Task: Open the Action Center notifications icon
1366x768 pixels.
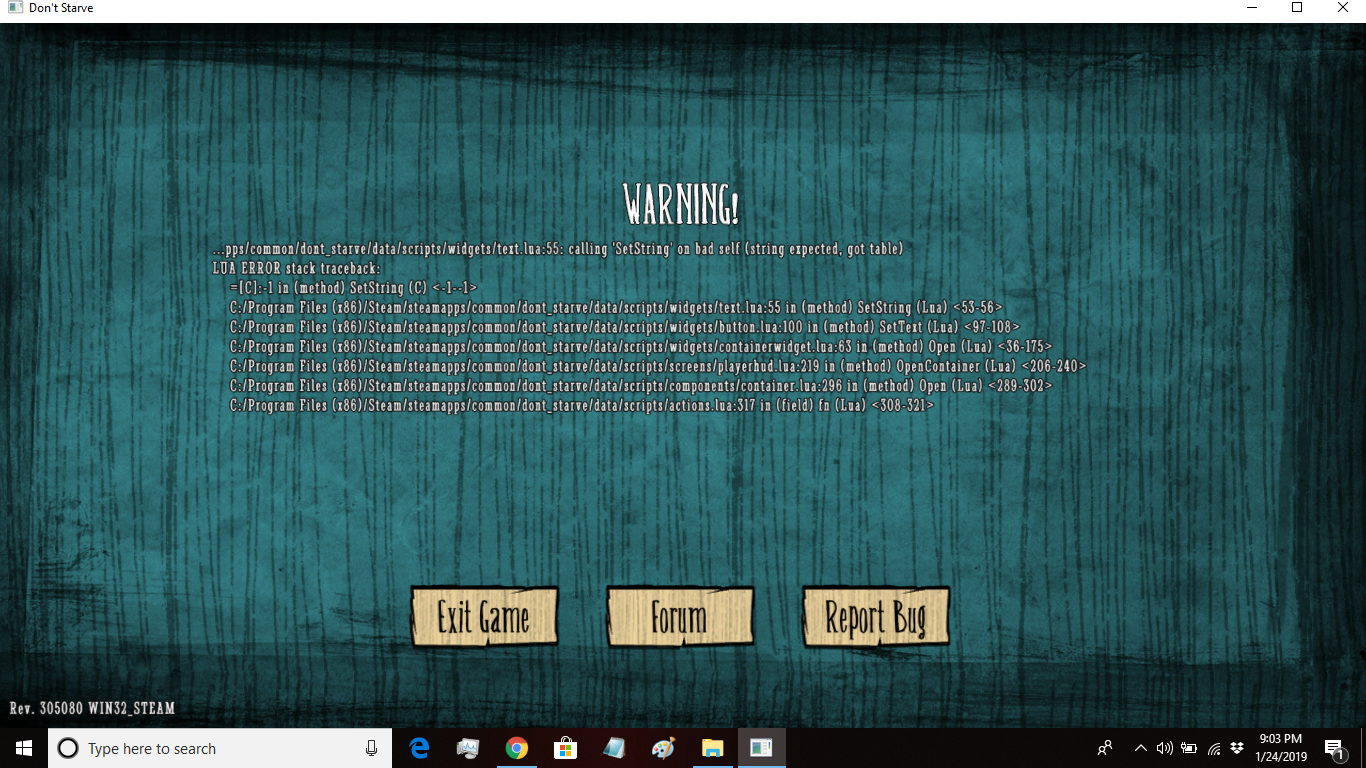Action: click(1335, 748)
